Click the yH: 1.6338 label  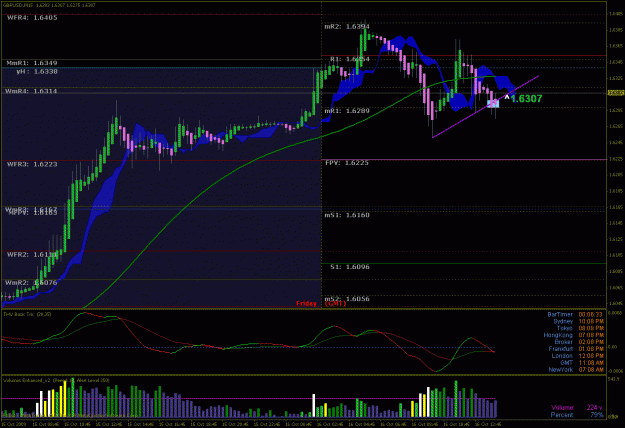[37, 72]
